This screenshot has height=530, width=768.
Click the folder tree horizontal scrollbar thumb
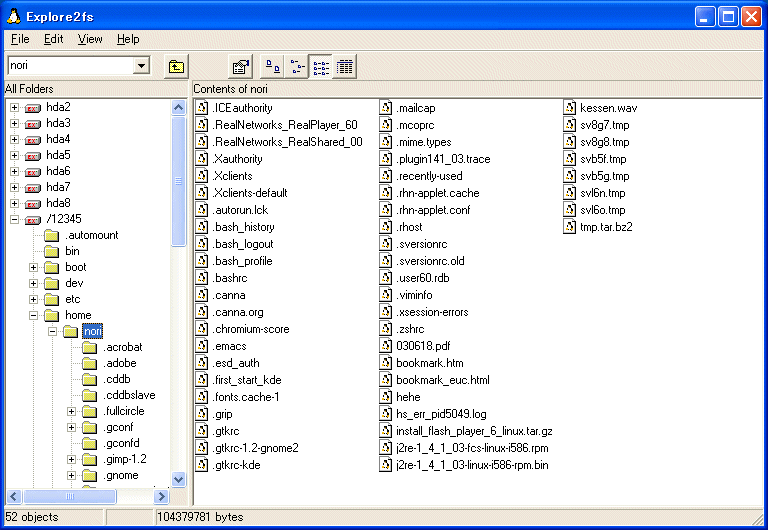click(70, 497)
